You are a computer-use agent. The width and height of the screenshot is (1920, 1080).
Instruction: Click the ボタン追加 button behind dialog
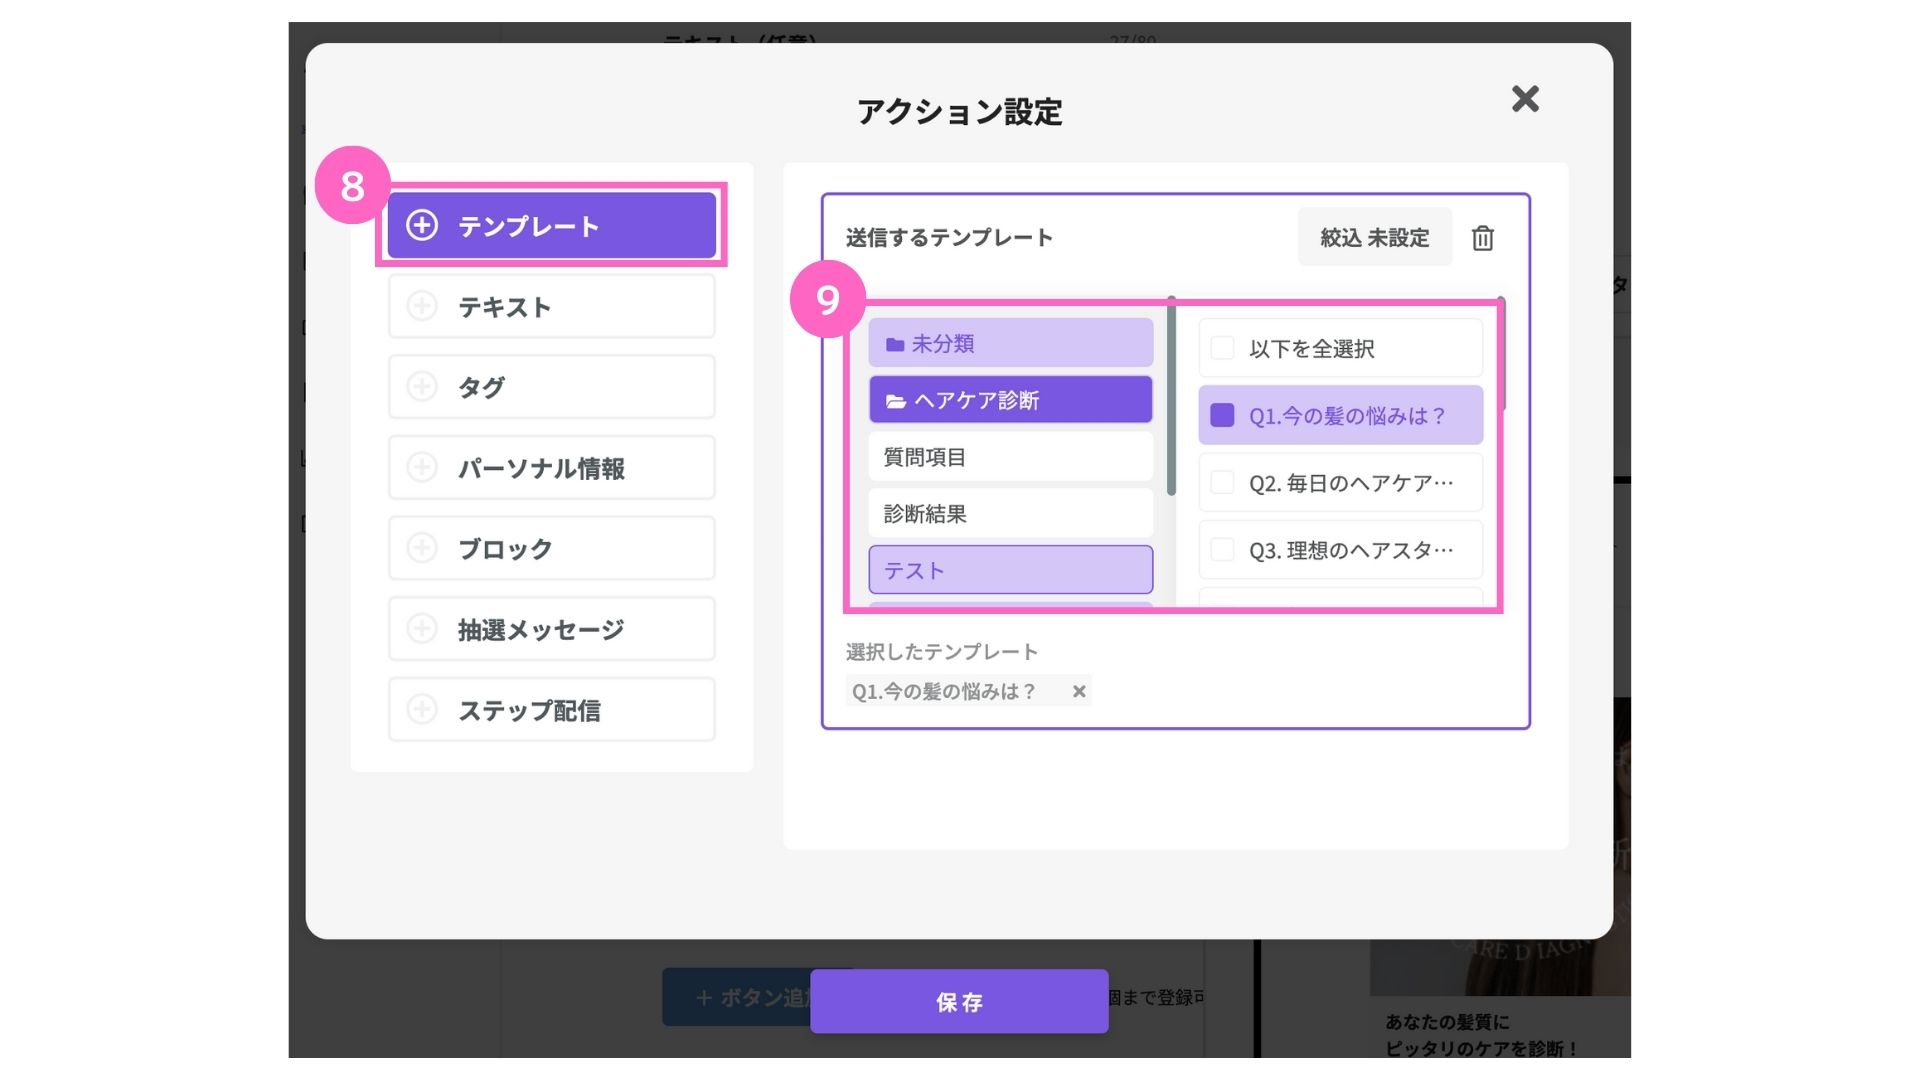737,997
